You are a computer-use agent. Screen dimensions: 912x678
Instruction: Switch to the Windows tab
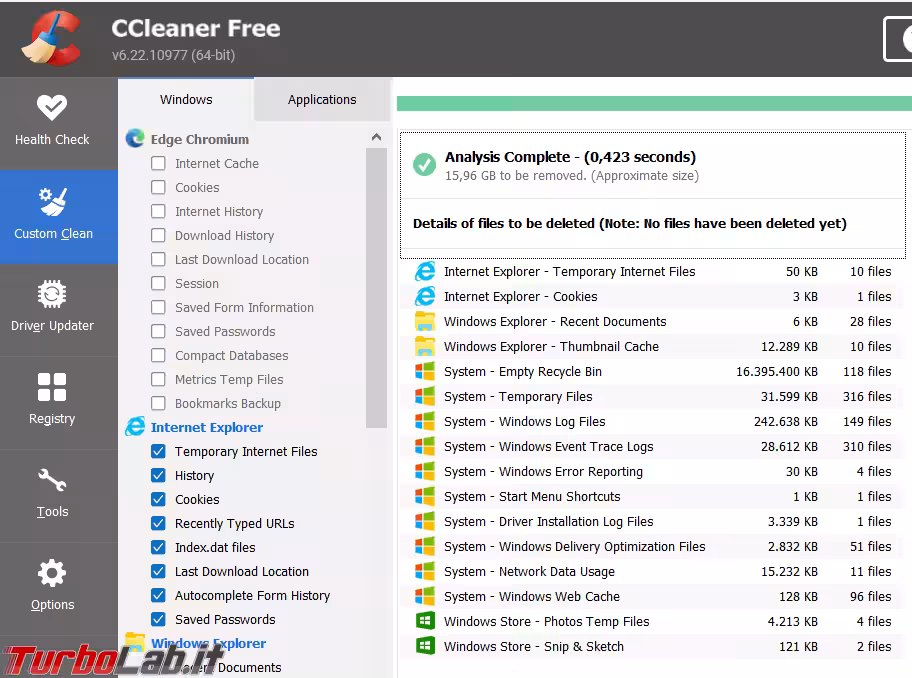186,99
